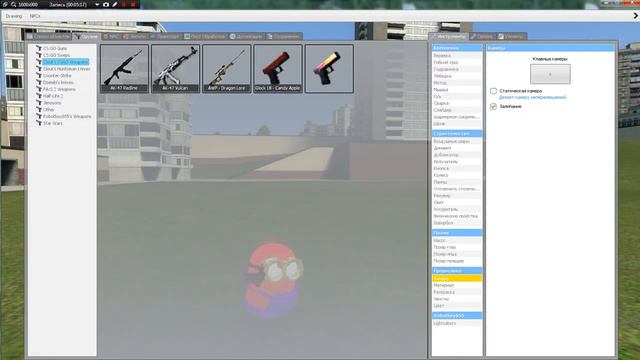Spawn the yellow-pink gradient Glock weapon

click(x=329, y=69)
